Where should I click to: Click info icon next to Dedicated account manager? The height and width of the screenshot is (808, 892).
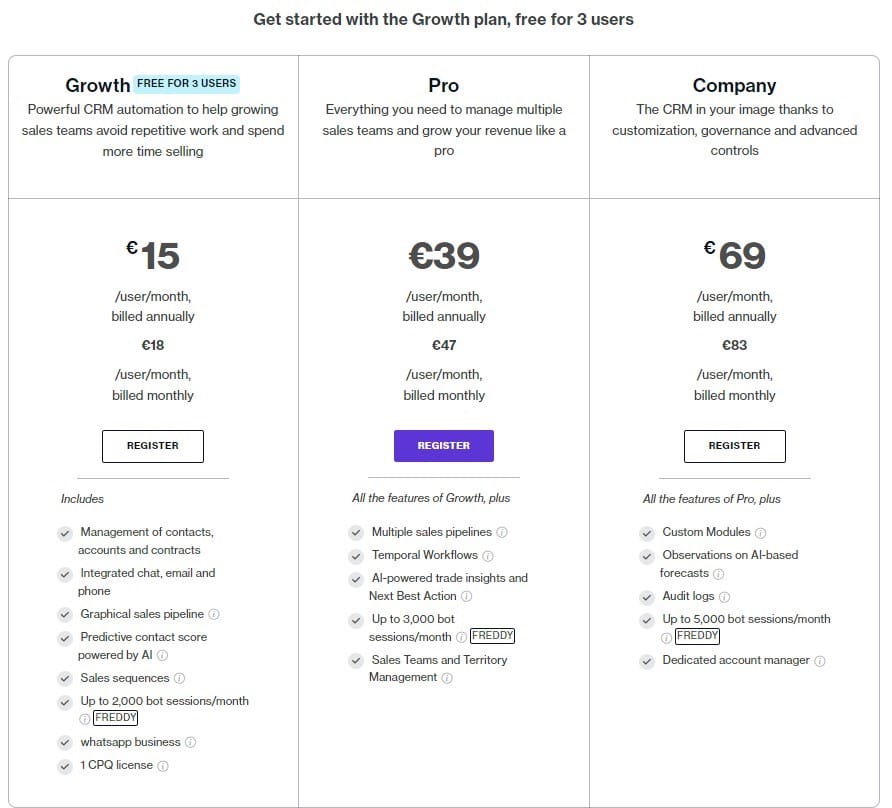820,661
